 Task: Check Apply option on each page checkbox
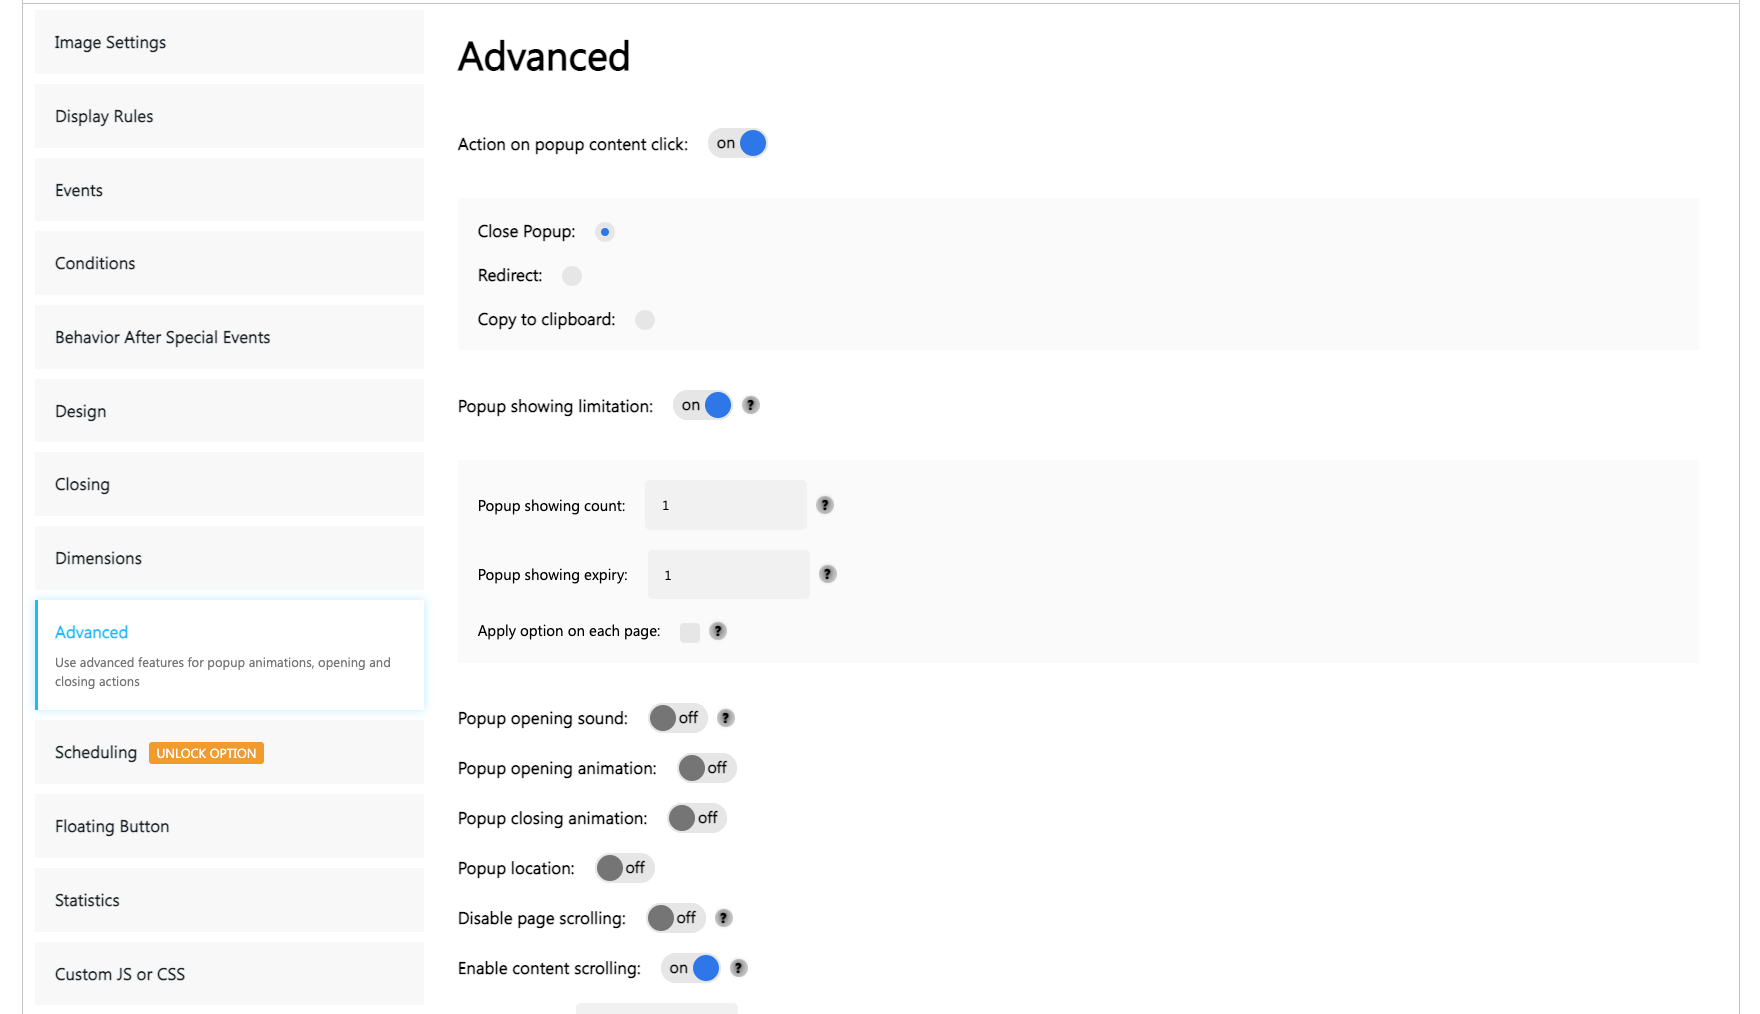pos(690,632)
